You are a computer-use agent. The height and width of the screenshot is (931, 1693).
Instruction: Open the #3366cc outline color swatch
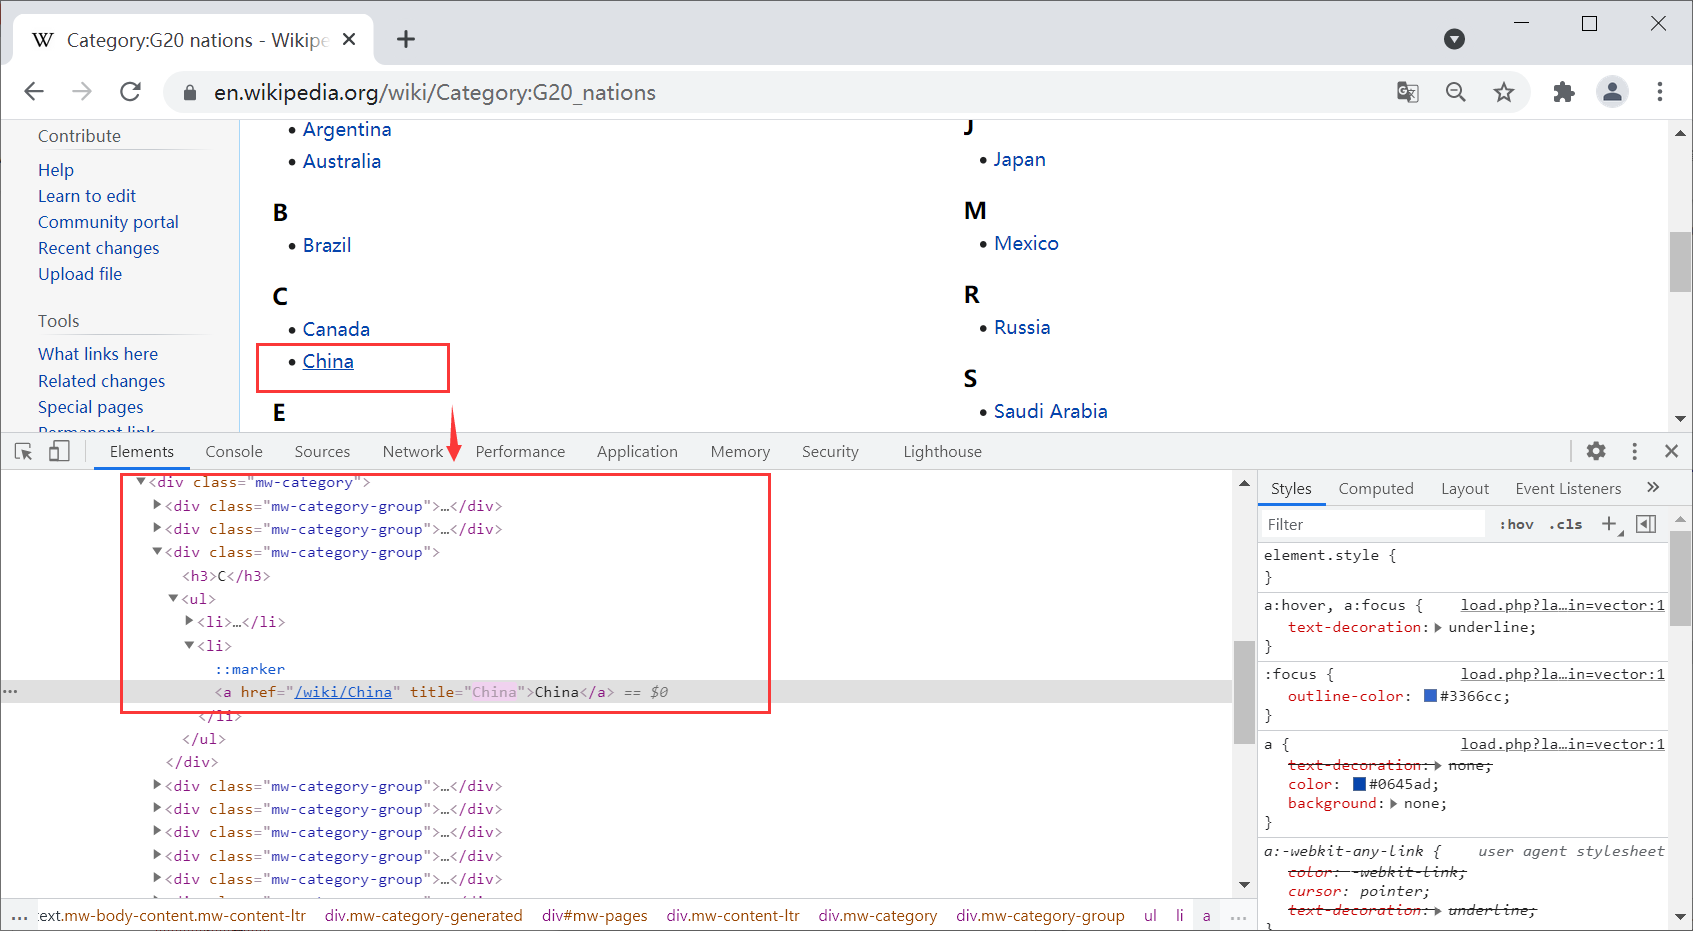pyautogui.click(x=1430, y=696)
